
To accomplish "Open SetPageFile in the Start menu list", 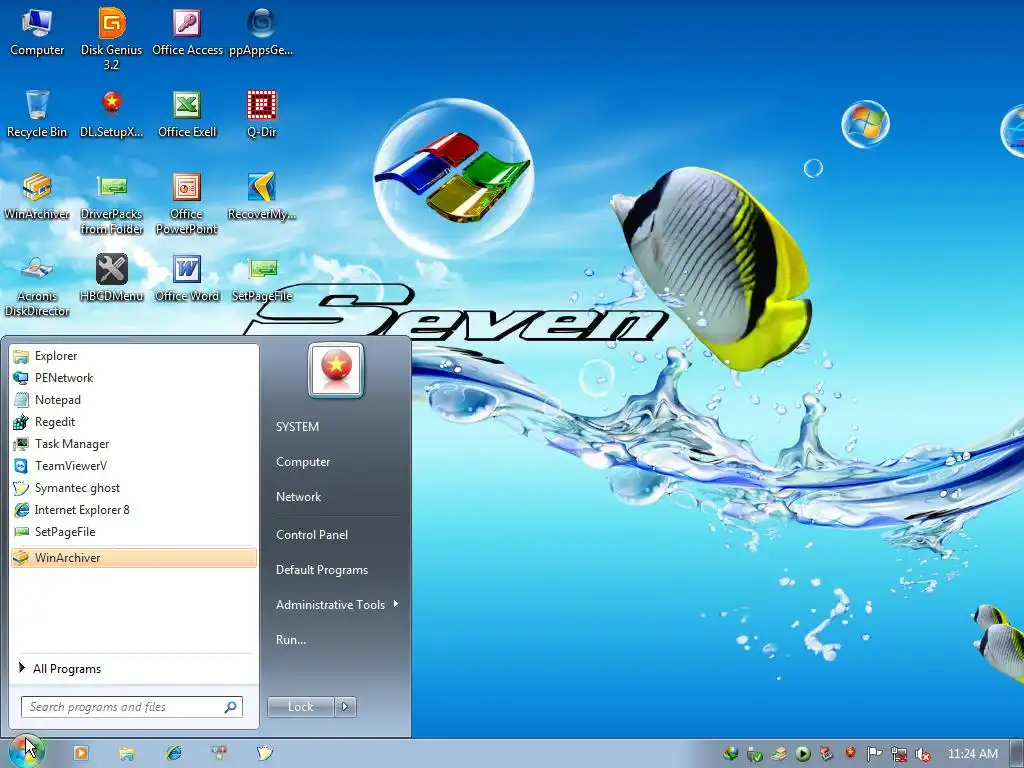I will pyautogui.click(x=134, y=532).
